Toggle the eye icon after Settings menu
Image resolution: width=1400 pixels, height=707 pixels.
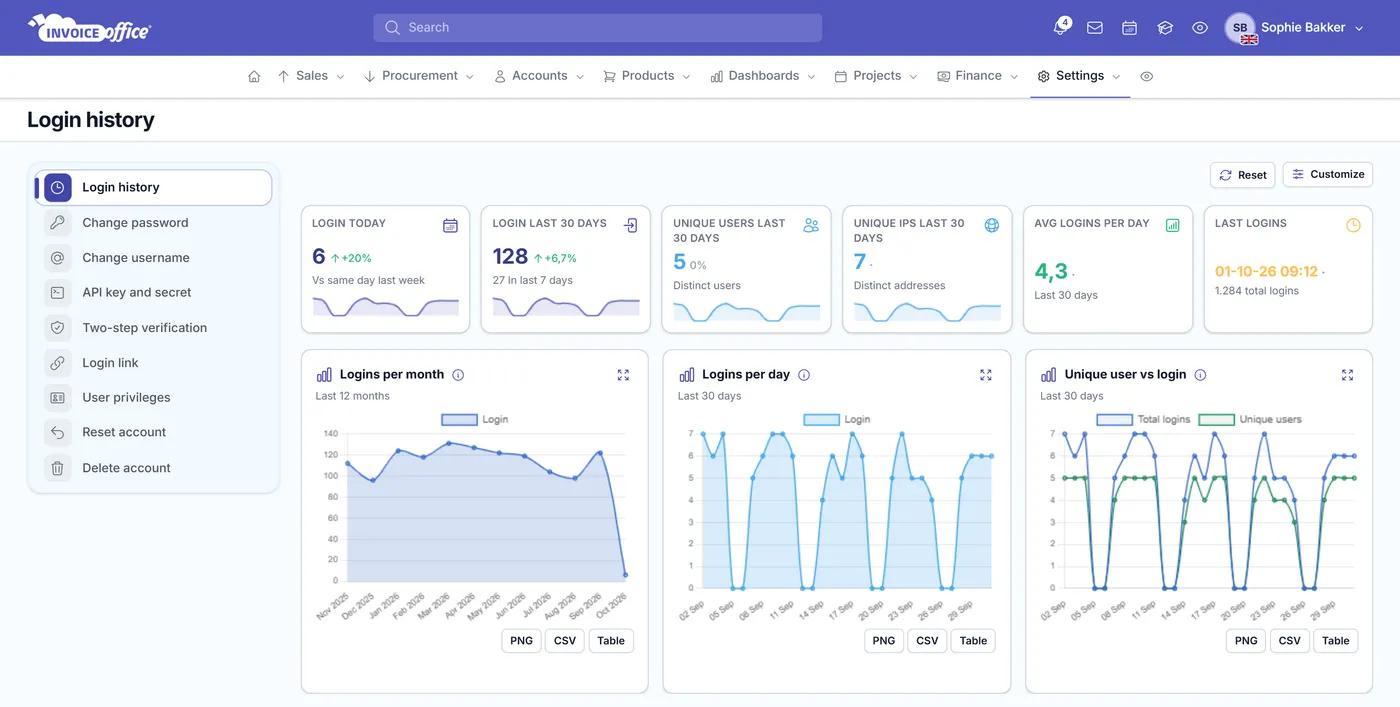click(x=1147, y=76)
